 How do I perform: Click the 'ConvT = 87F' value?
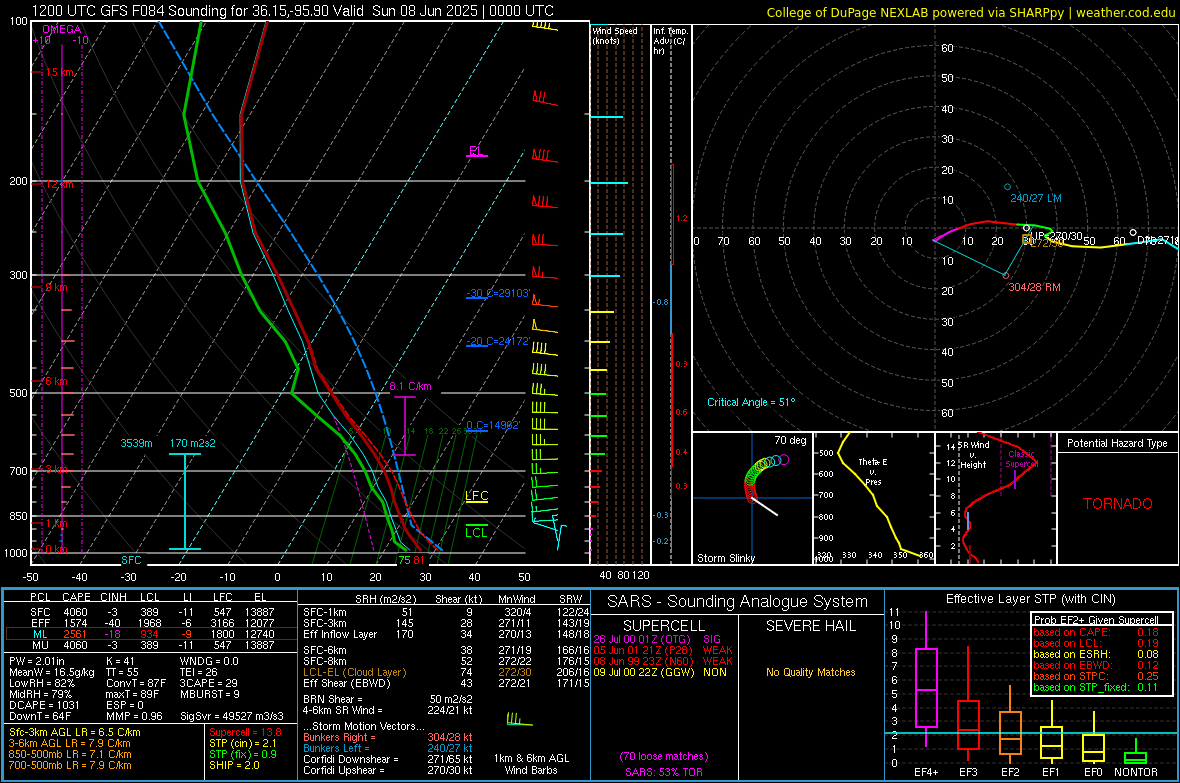135,683
